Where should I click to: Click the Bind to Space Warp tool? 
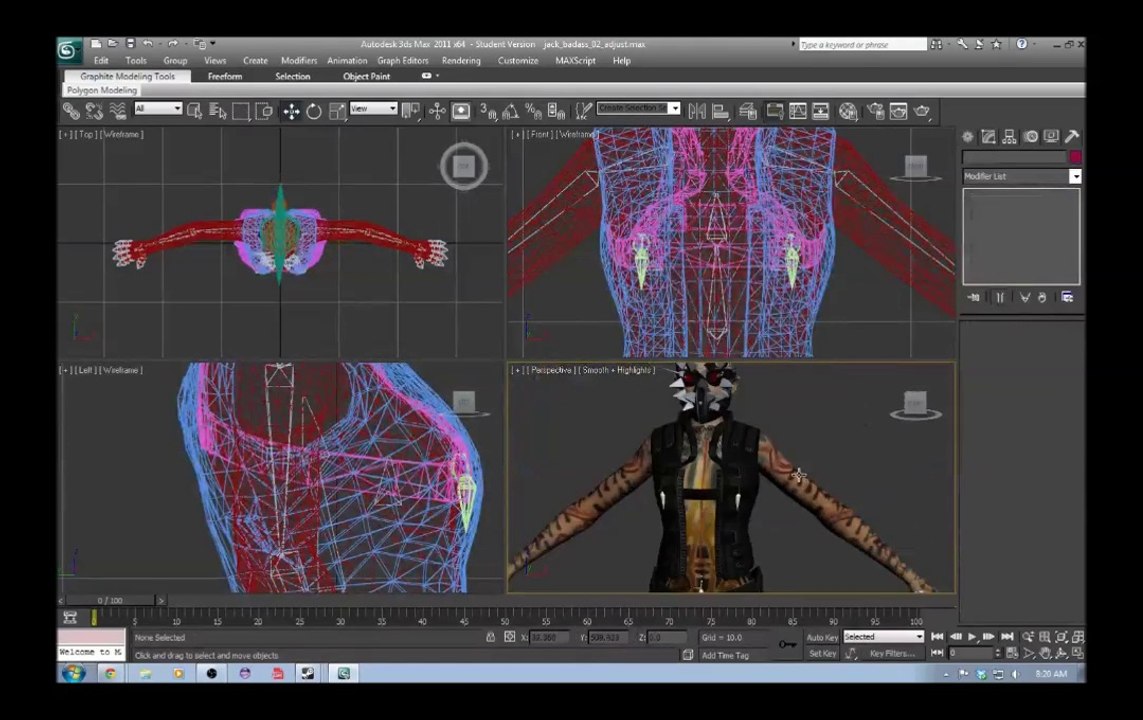pos(117,111)
